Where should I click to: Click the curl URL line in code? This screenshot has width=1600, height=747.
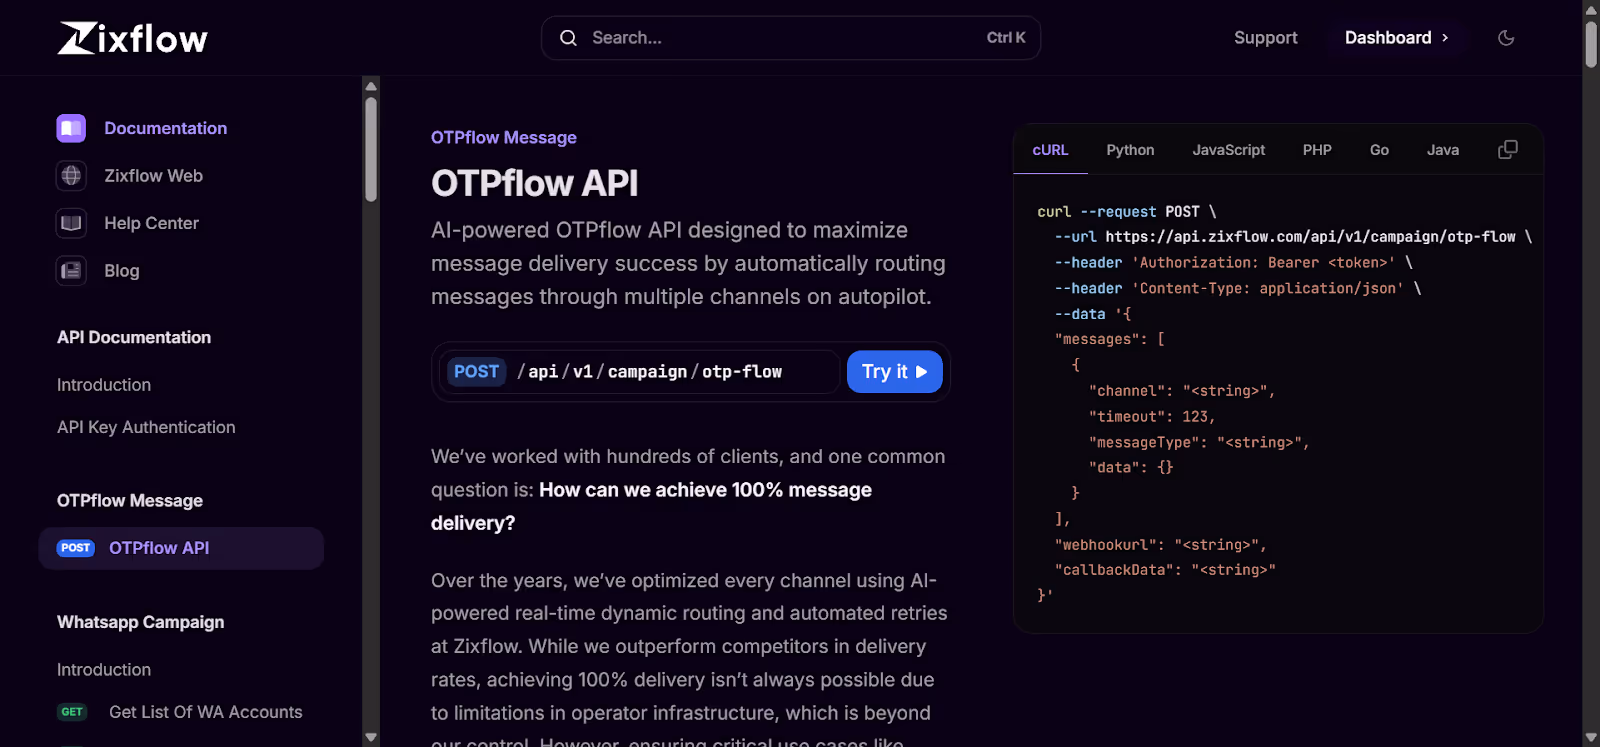1293,237
